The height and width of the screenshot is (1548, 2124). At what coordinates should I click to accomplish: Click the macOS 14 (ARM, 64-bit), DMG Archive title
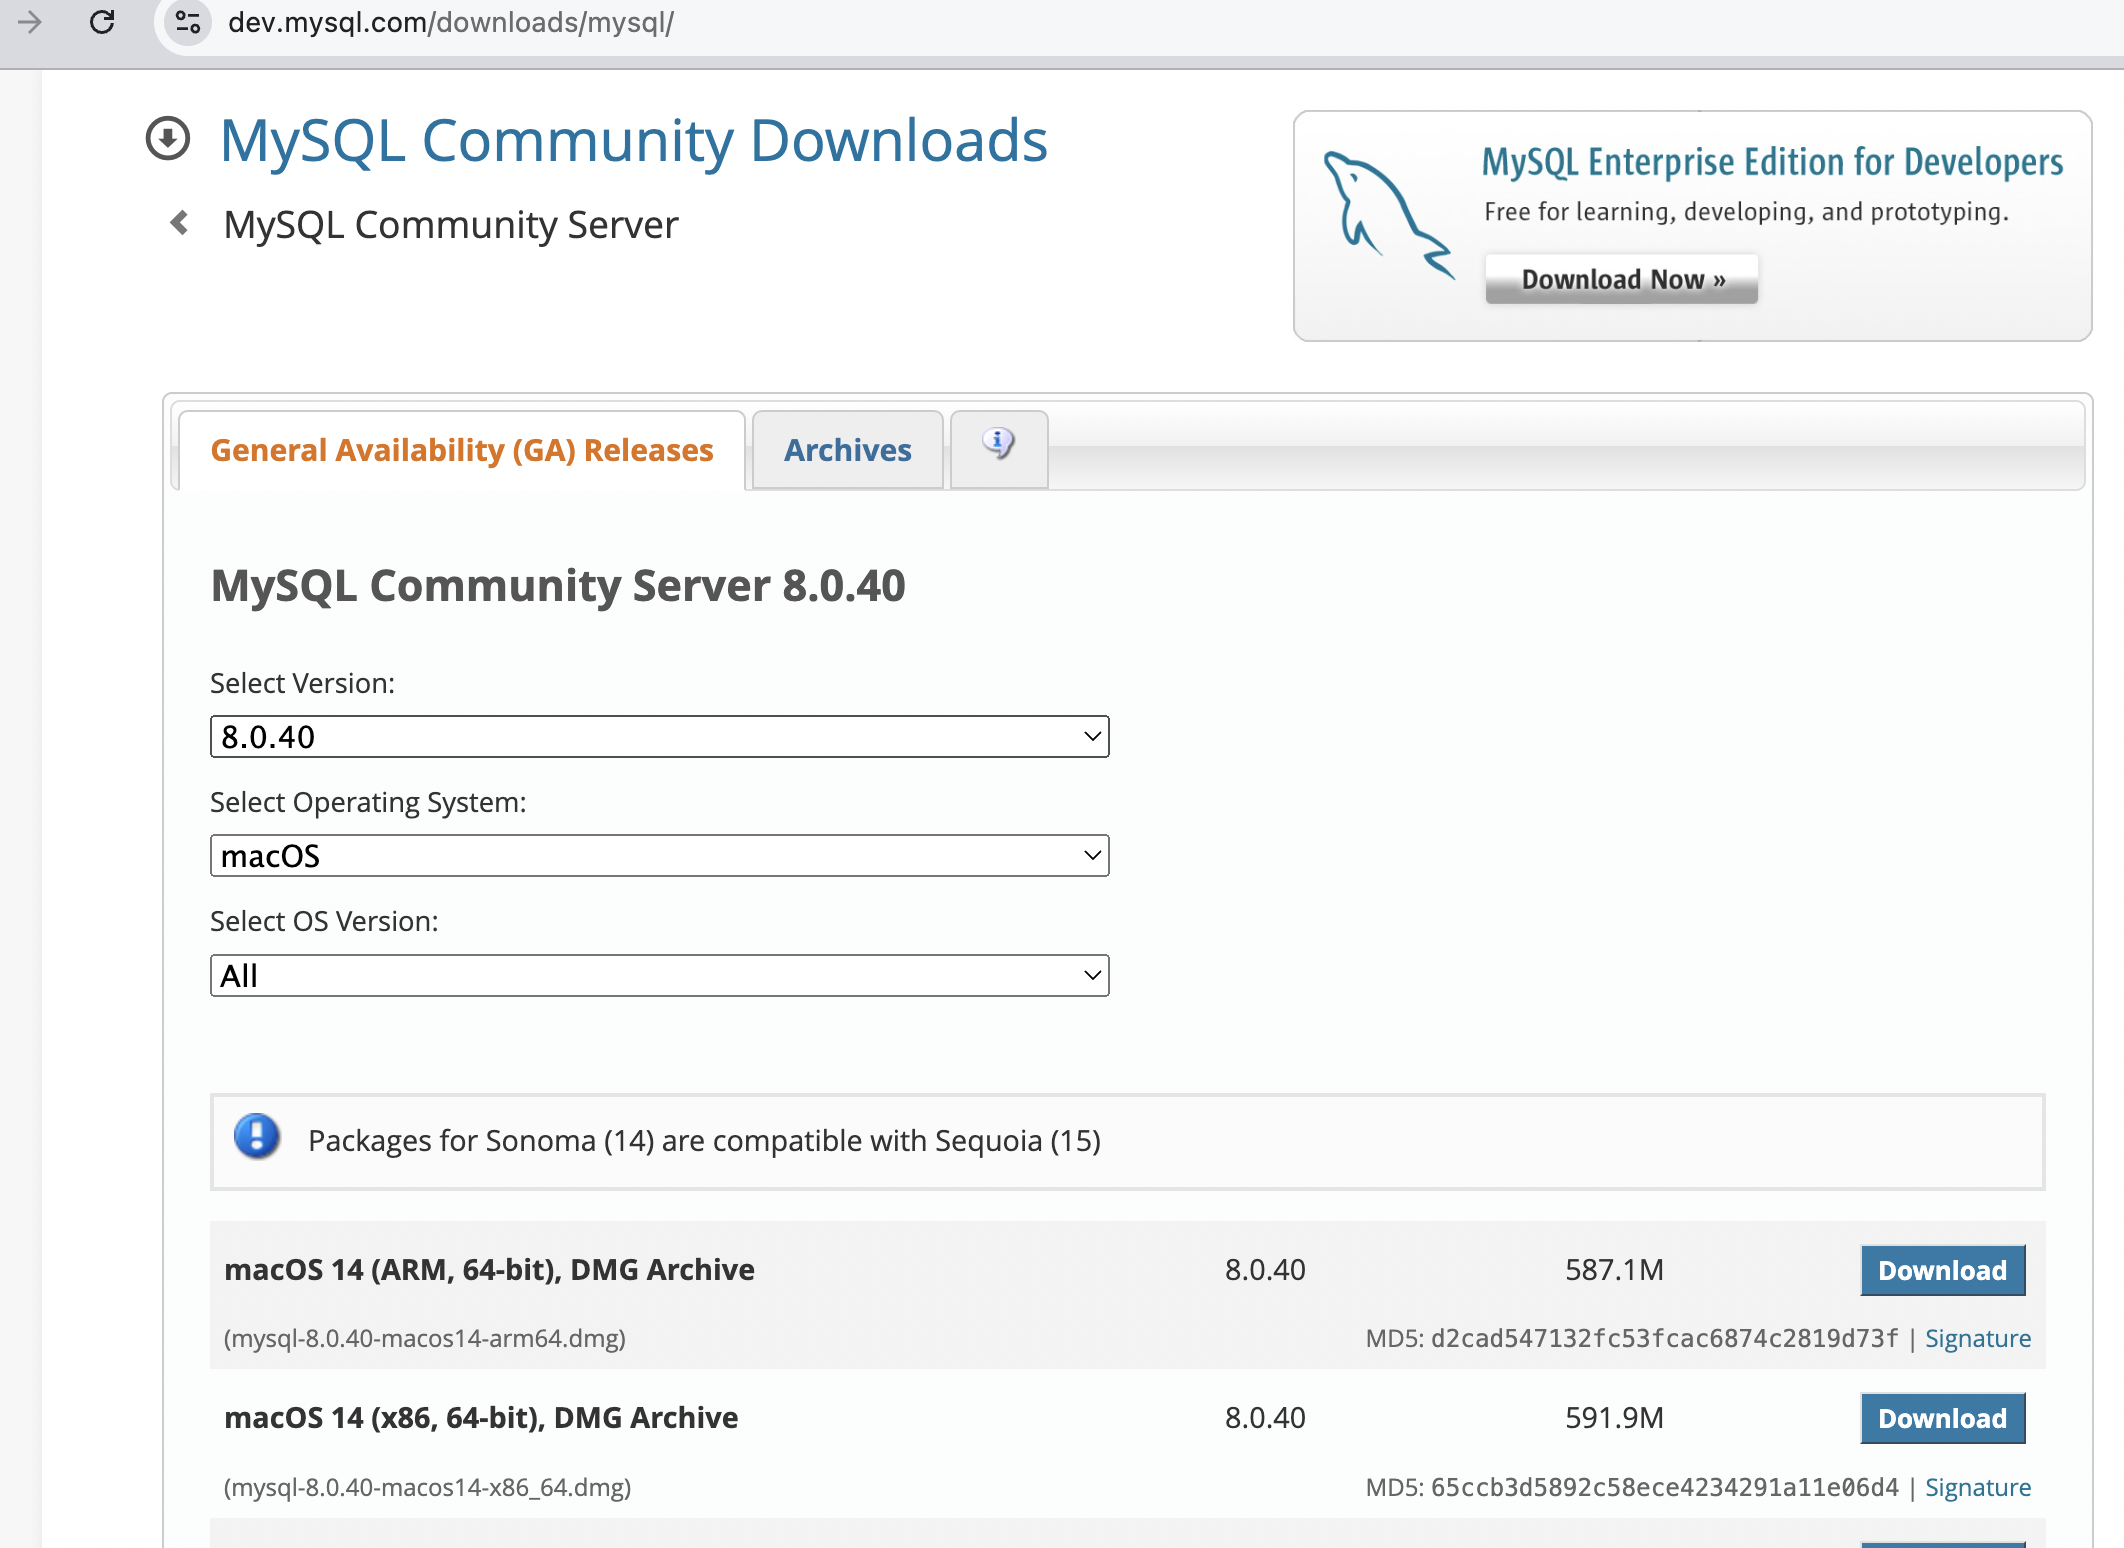click(x=489, y=1270)
